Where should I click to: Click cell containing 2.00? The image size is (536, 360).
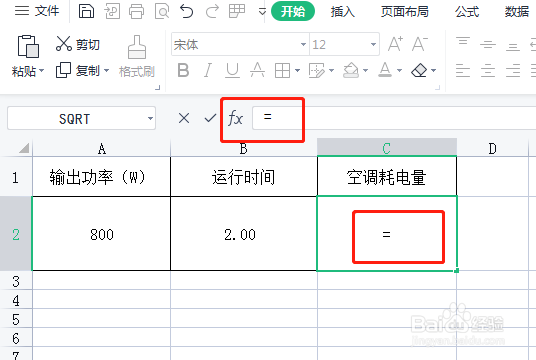point(244,234)
